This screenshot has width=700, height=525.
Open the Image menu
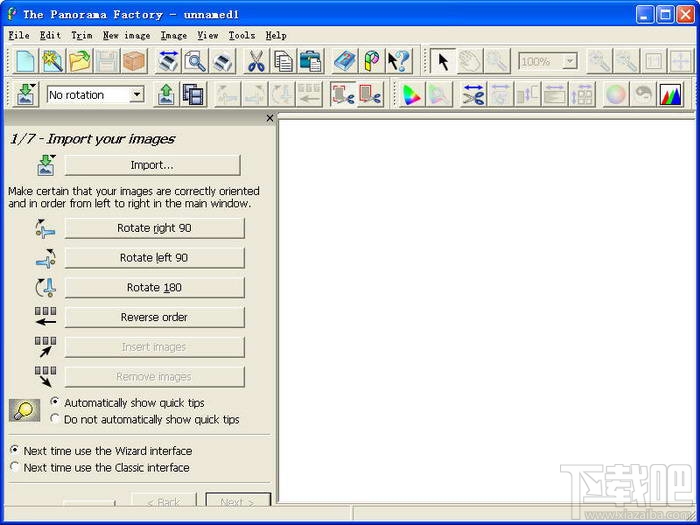pyautogui.click(x=174, y=35)
